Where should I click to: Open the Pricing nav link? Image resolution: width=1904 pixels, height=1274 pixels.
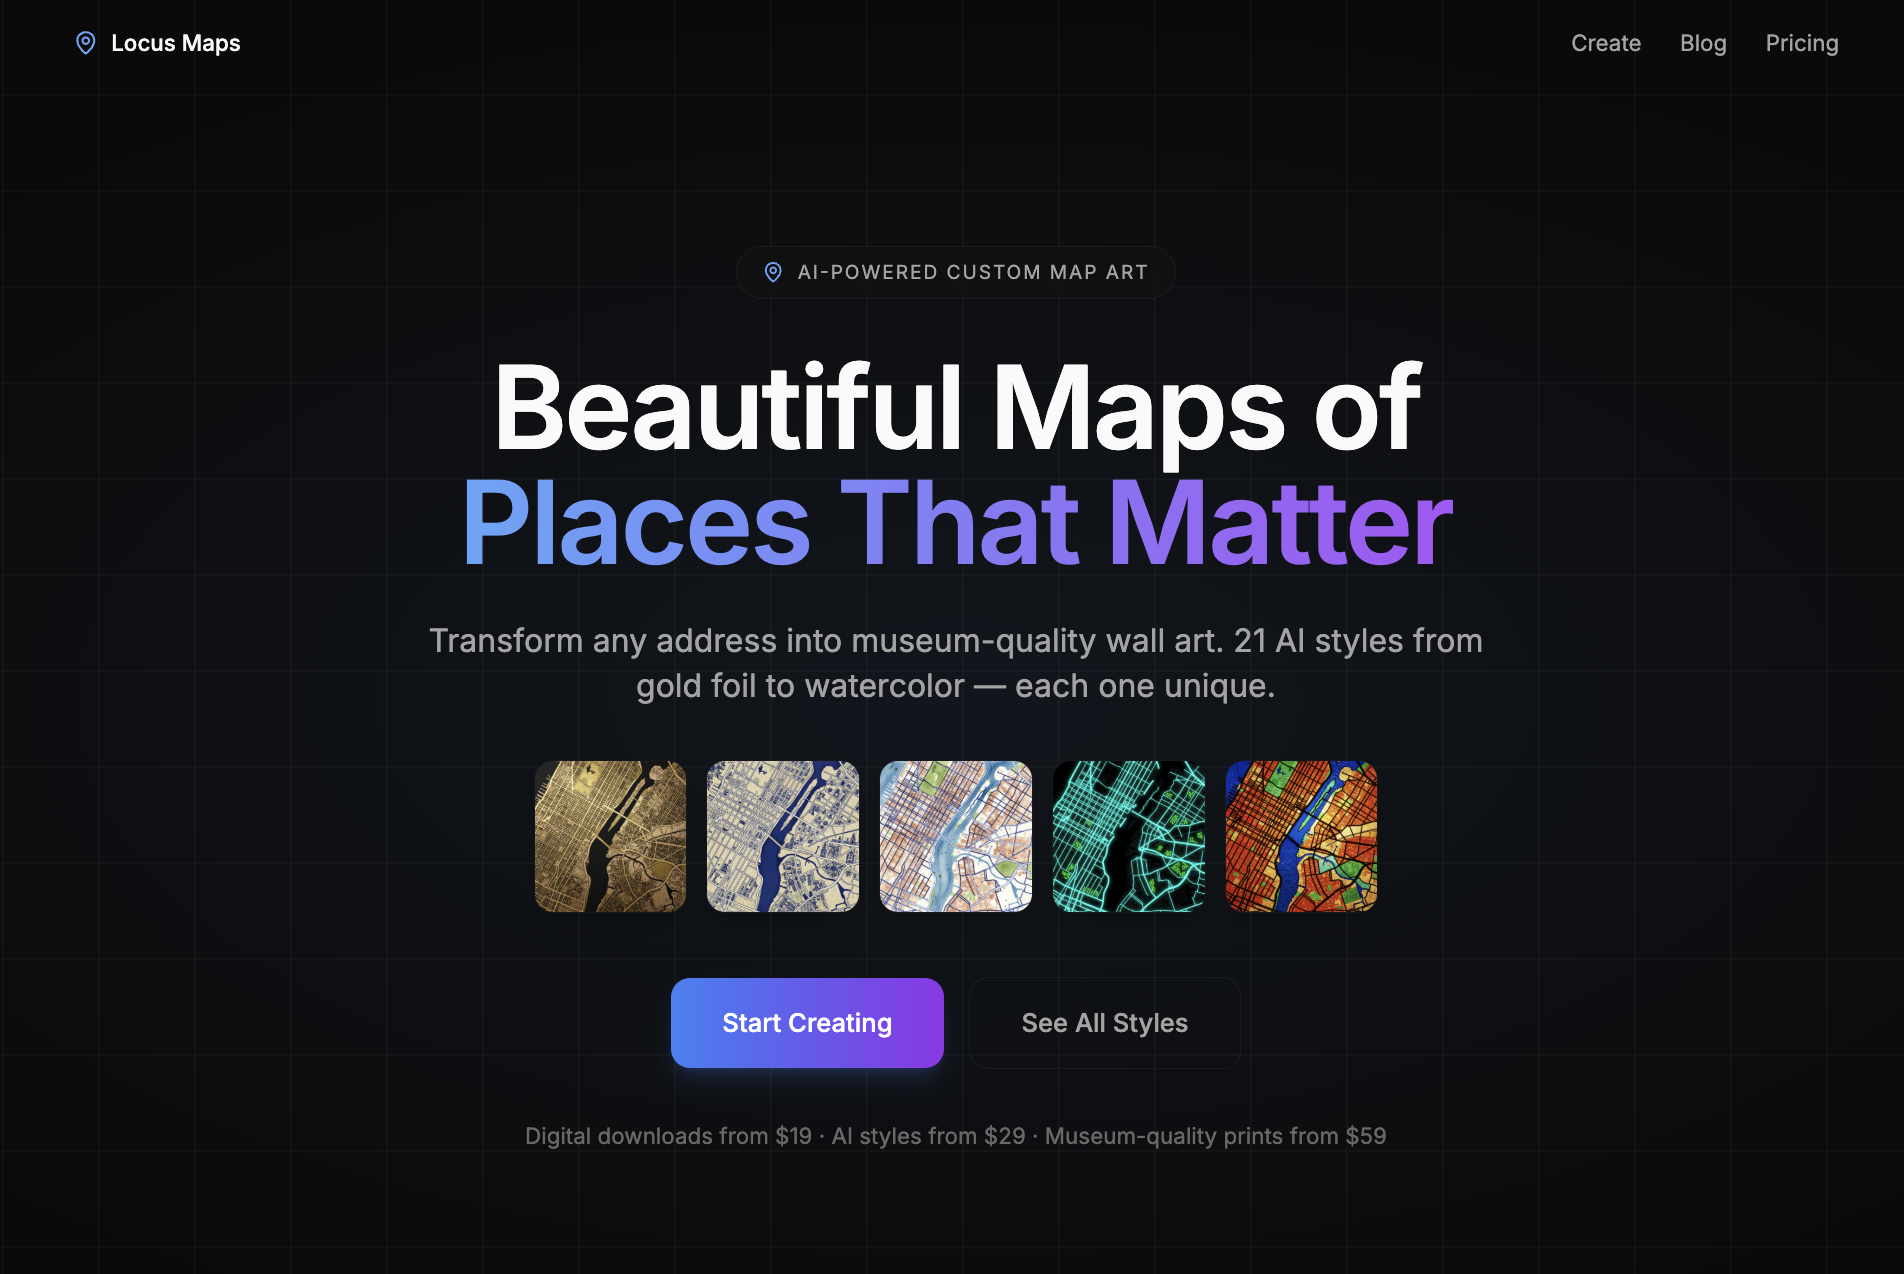[x=1802, y=43]
